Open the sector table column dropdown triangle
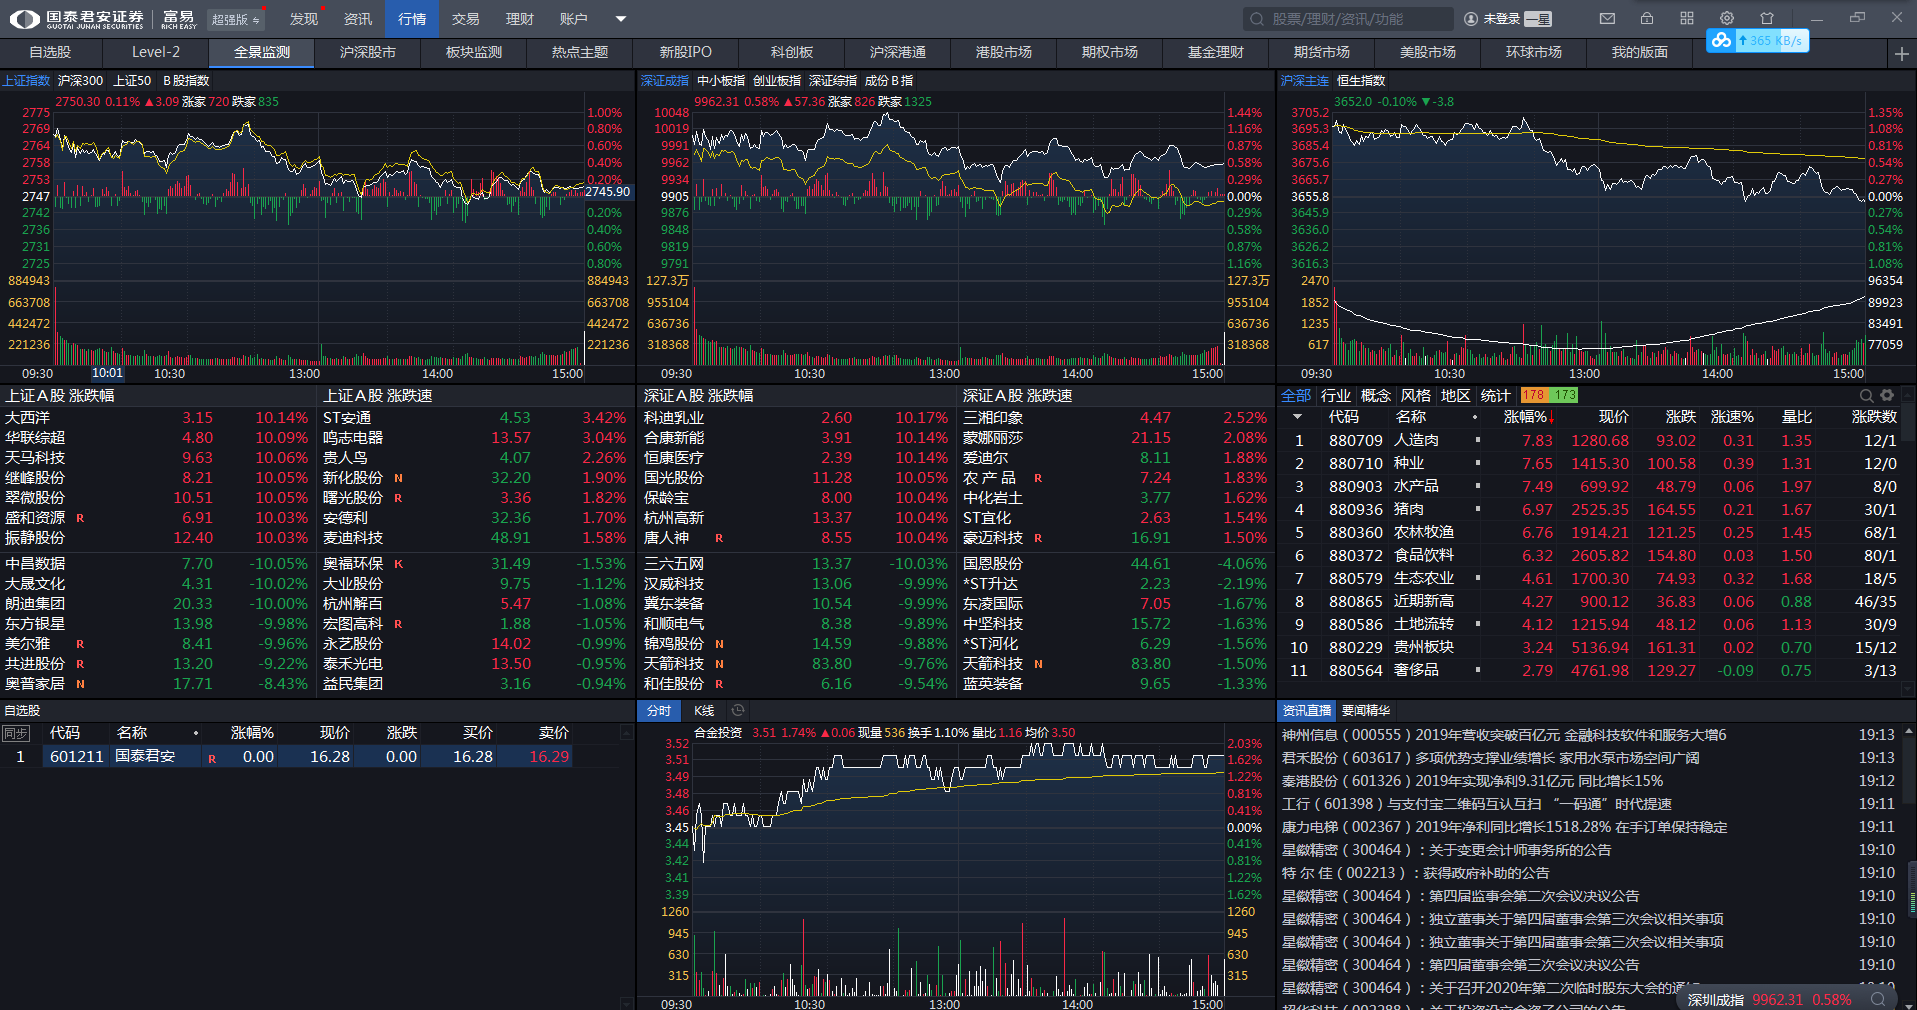This screenshot has width=1917, height=1010. click(1297, 417)
